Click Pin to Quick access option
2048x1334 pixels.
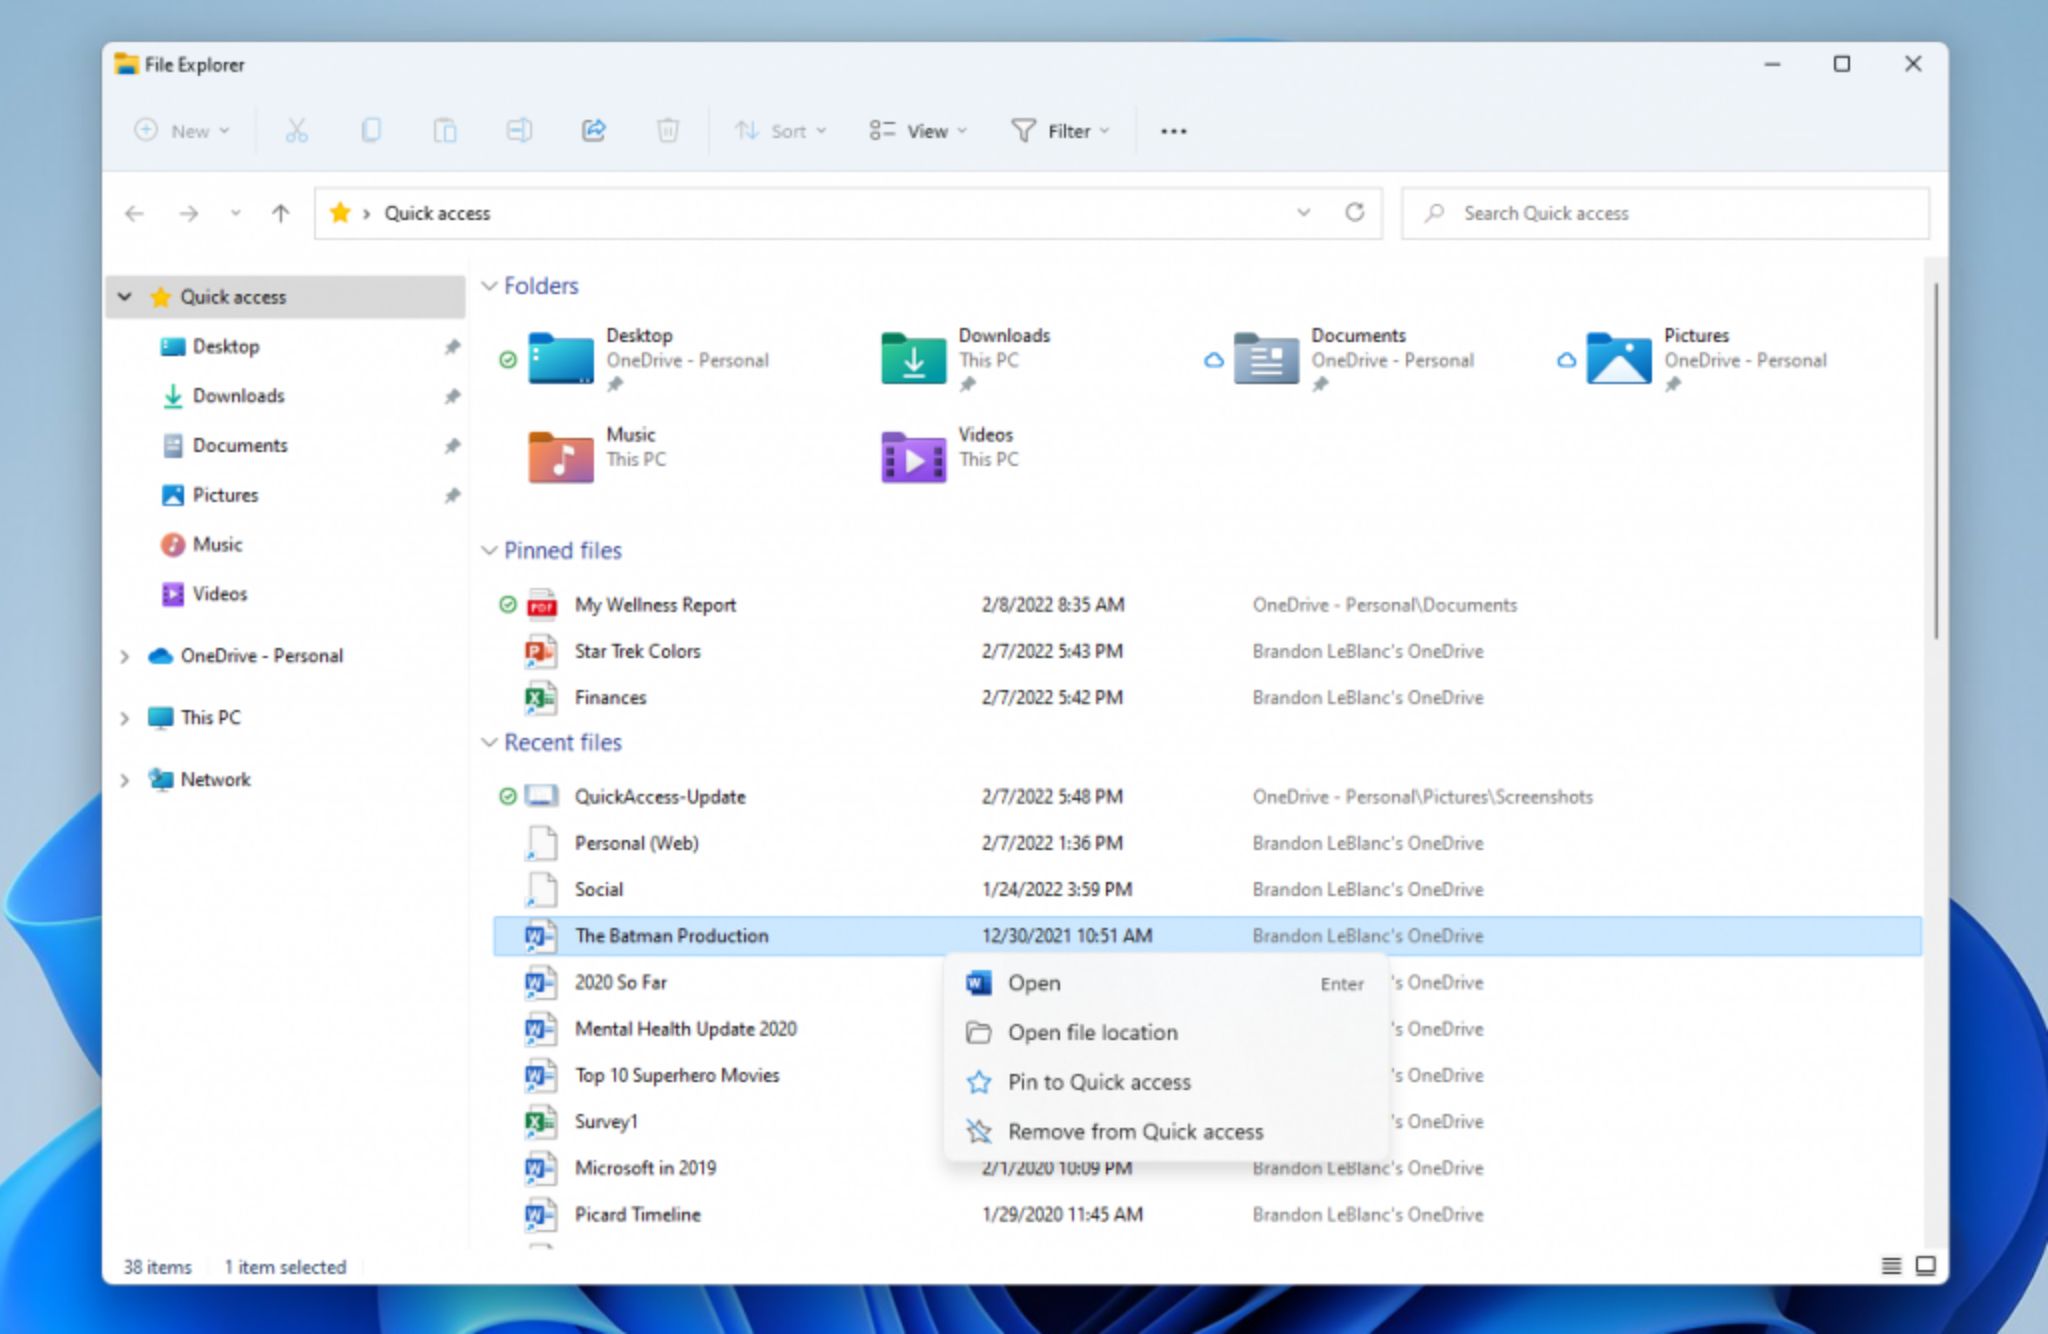pyautogui.click(x=1099, y=1080)
